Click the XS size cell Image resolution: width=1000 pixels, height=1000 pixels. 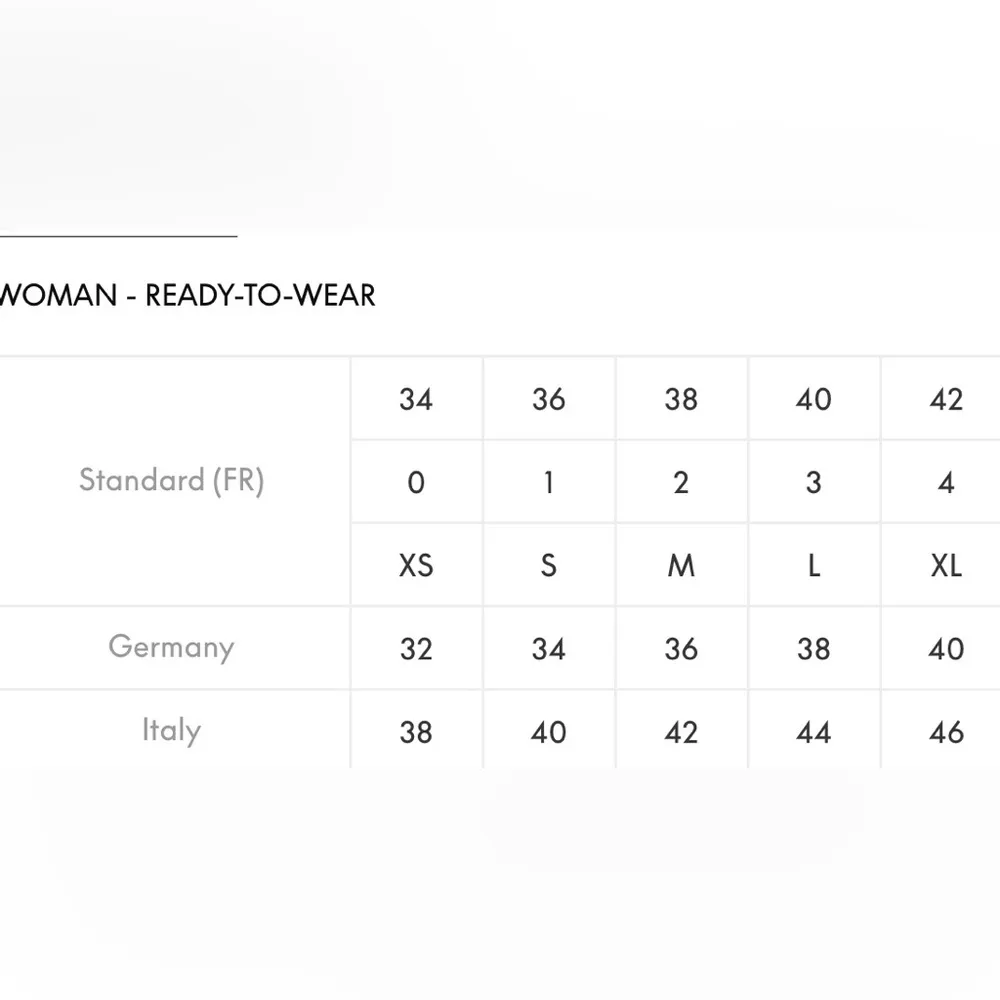tap(416, 566)
